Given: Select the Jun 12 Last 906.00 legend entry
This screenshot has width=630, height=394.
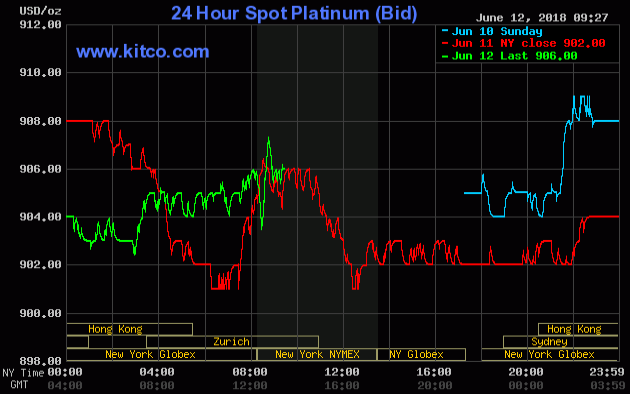Looking at the screenshot, I should tap(509, 55).
